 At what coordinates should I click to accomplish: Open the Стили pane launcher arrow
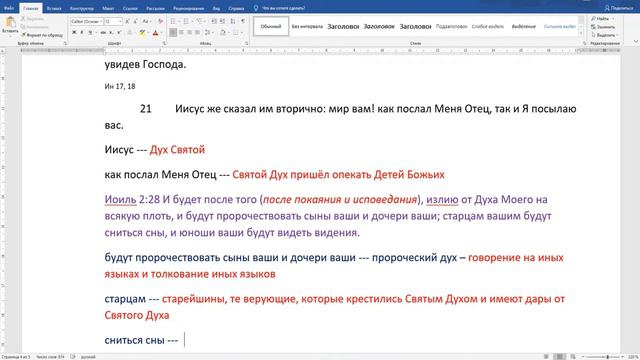coord(584,43)
